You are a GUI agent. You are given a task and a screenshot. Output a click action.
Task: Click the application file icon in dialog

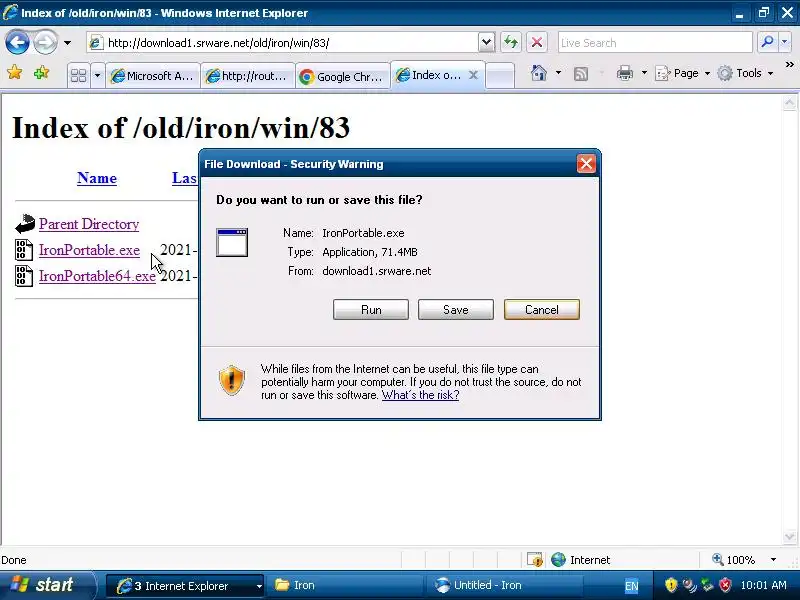click(x=232, y=242)
